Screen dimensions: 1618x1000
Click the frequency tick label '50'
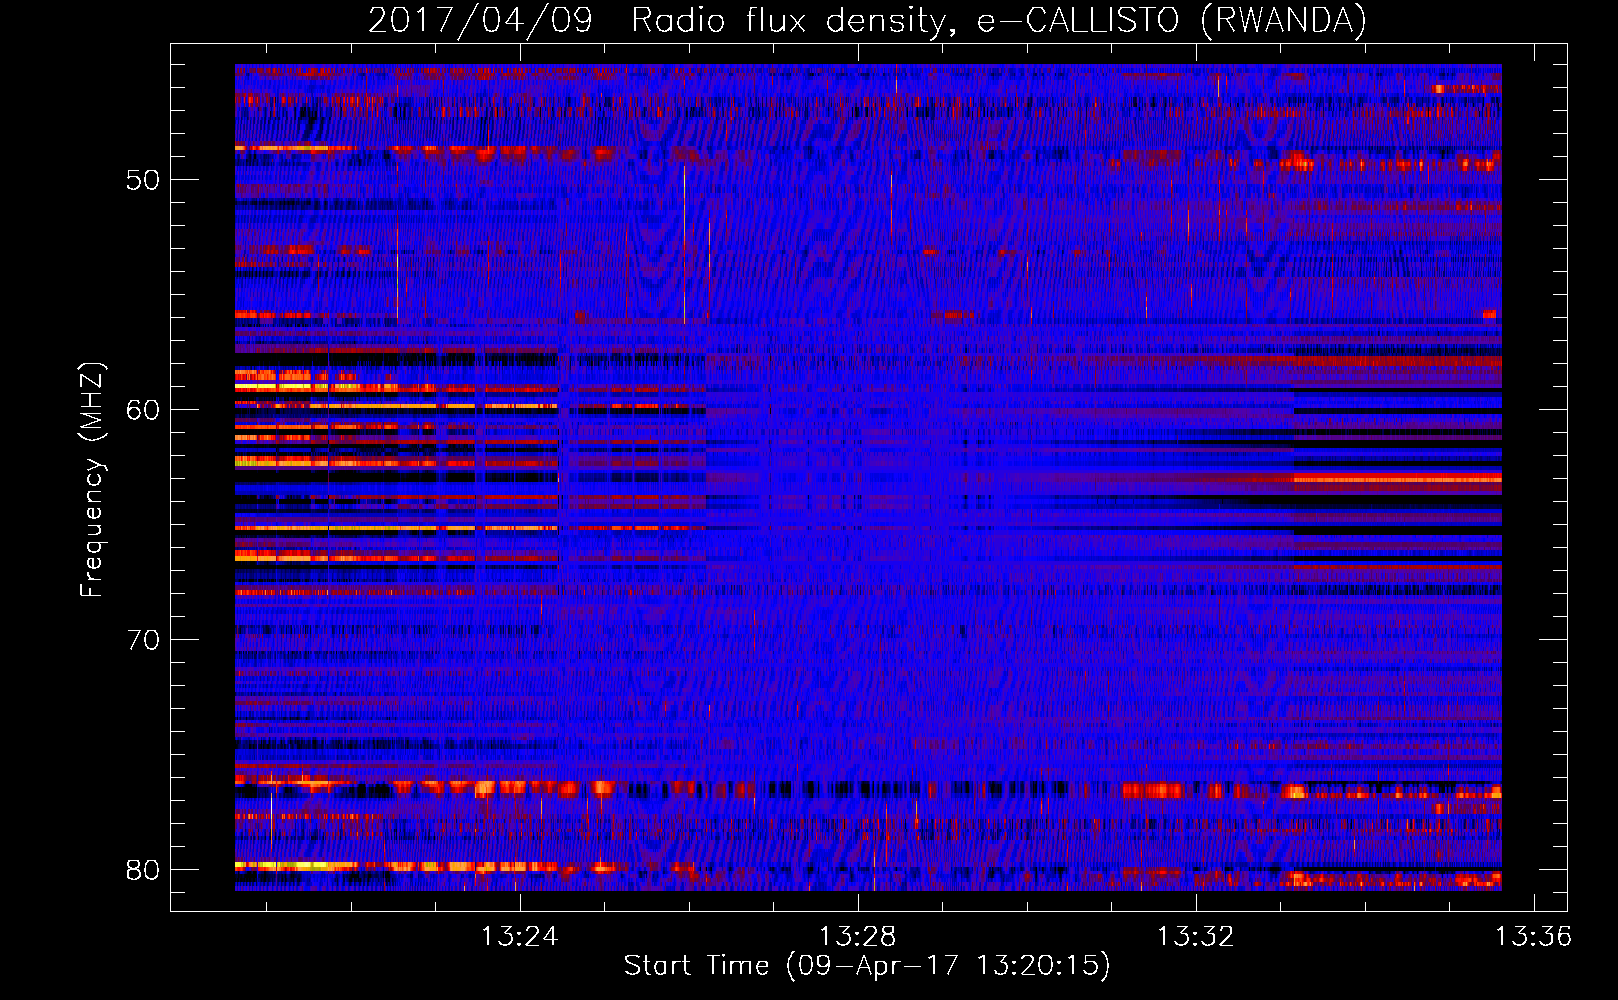[143, 180]
